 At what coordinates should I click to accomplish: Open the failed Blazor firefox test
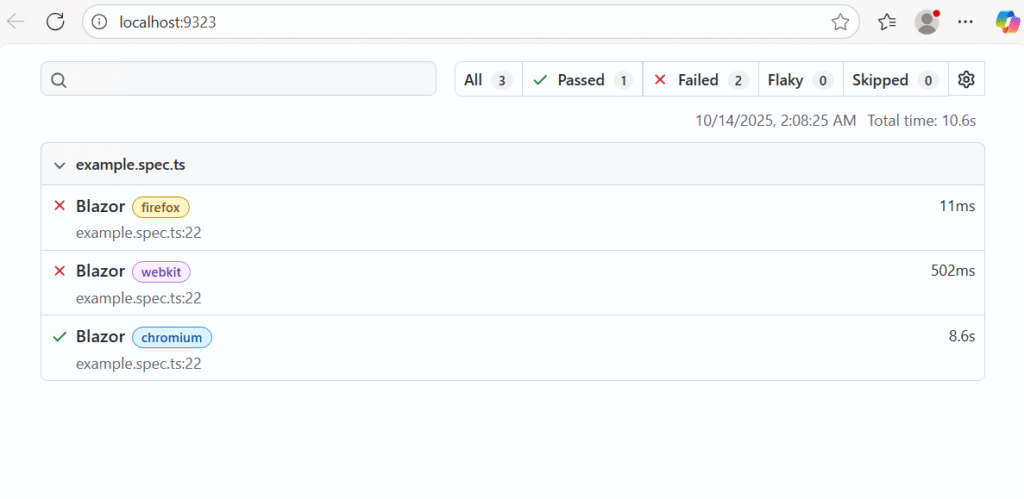[x=100, y=207]
